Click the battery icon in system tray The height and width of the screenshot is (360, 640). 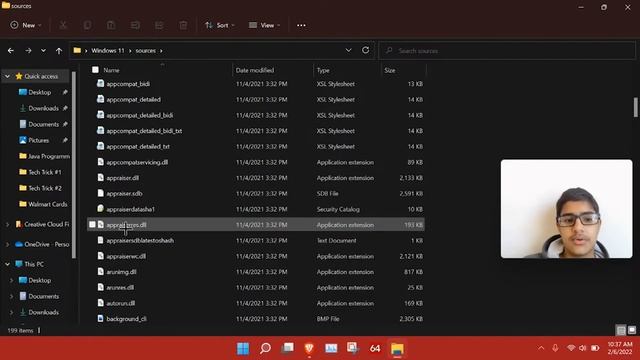(595, 348)
